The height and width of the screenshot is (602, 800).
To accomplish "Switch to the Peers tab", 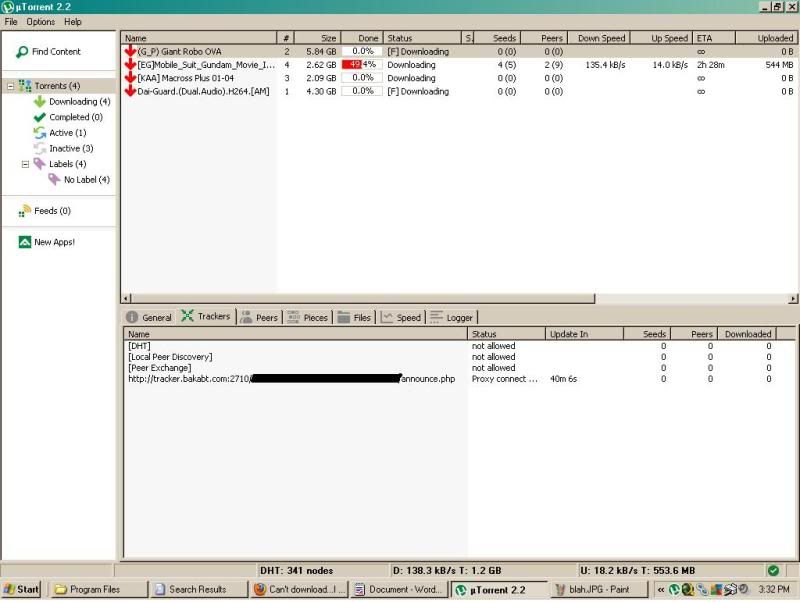I will 259,317.
